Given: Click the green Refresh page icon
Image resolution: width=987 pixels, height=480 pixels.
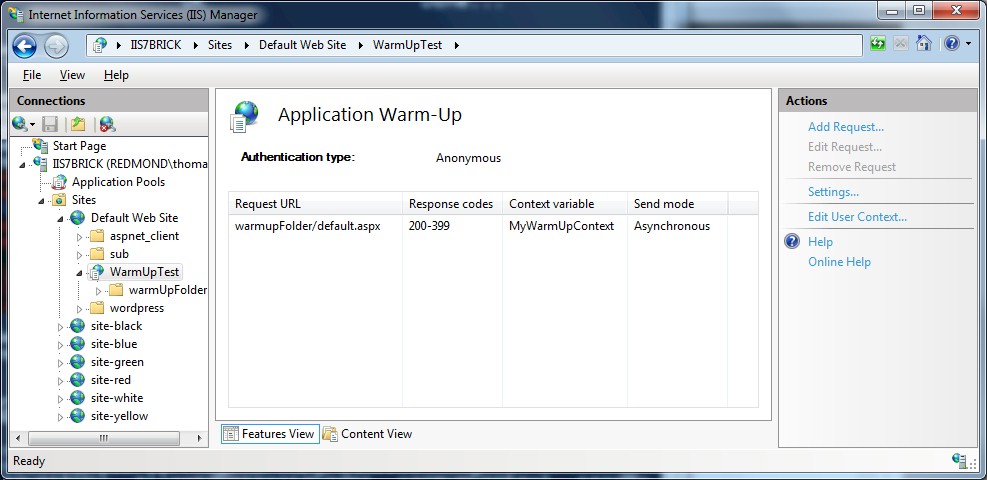Looking at the screenshot, I should (877, 44).
